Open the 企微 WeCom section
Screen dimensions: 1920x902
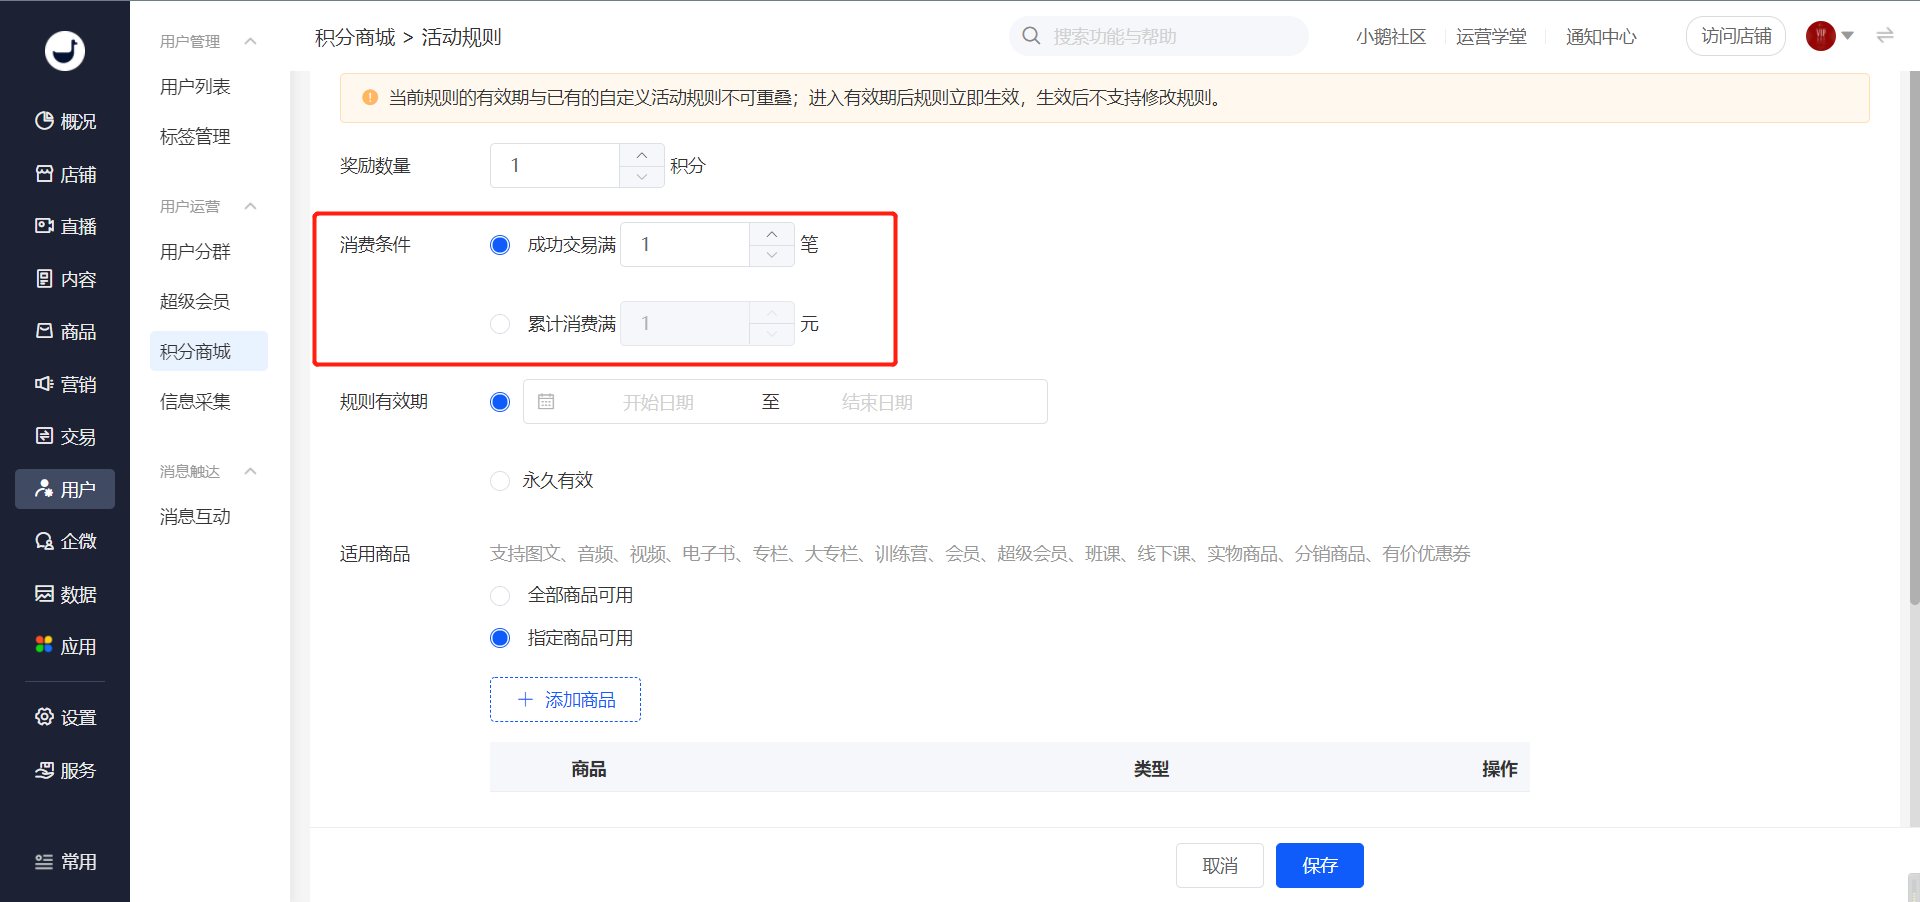click(65, 542)
